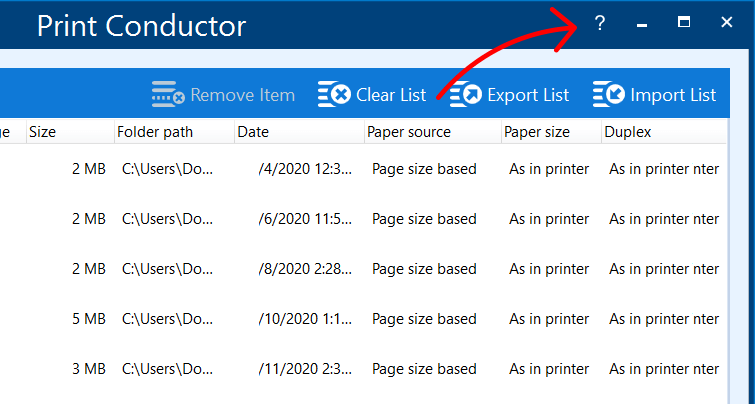
Task: Click the Import List toolbar icon
Action: [609, 95]
